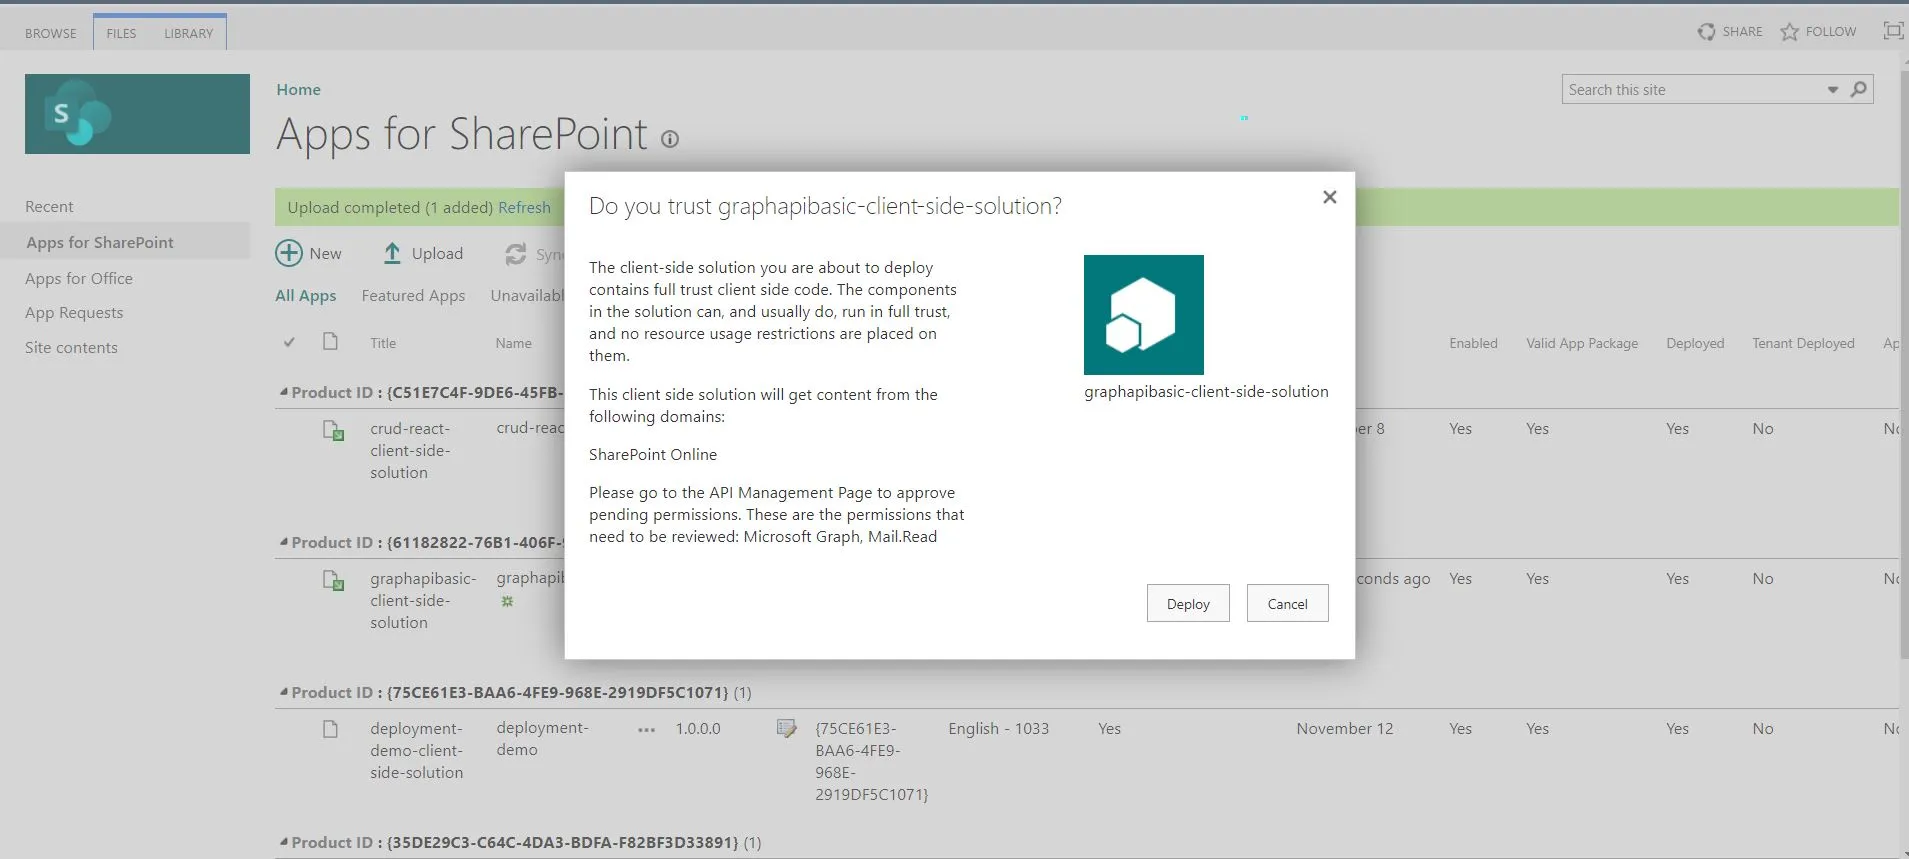Open ellipsis menu for deployment-demo
The image size is (1909, 859).
click(647, 730)
